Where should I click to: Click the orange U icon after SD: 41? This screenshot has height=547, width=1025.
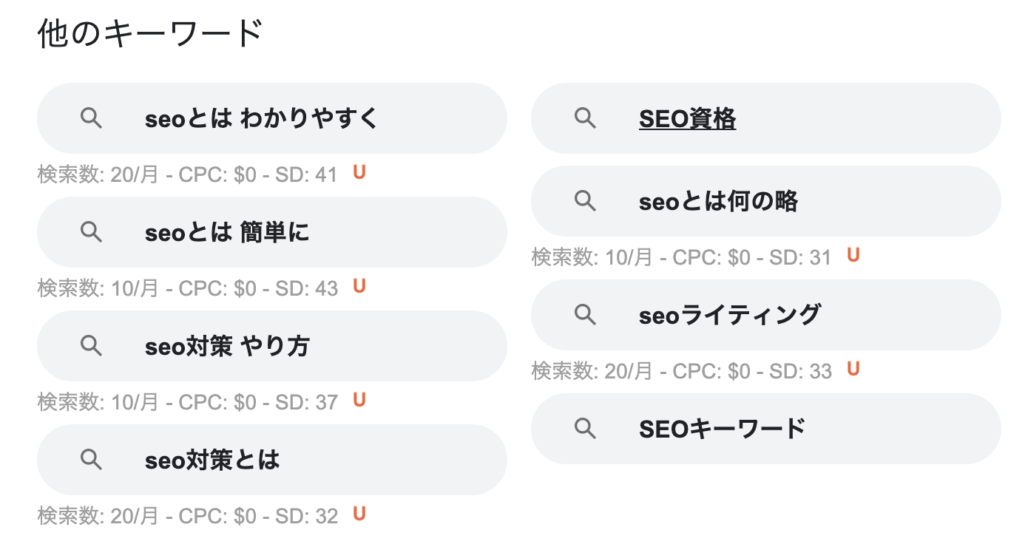coord(360,173)
